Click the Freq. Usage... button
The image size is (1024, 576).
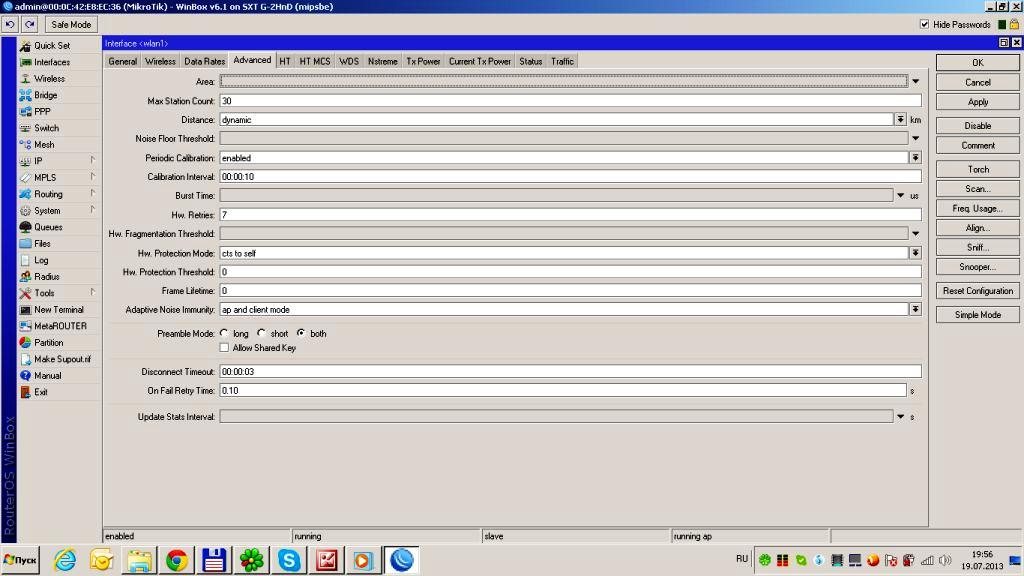pyautogui.click(x=978, y=208)
